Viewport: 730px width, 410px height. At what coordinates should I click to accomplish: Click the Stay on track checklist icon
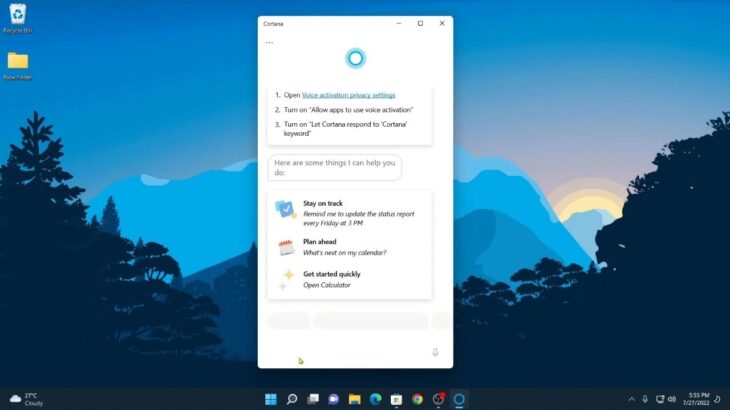coord(285,209)
